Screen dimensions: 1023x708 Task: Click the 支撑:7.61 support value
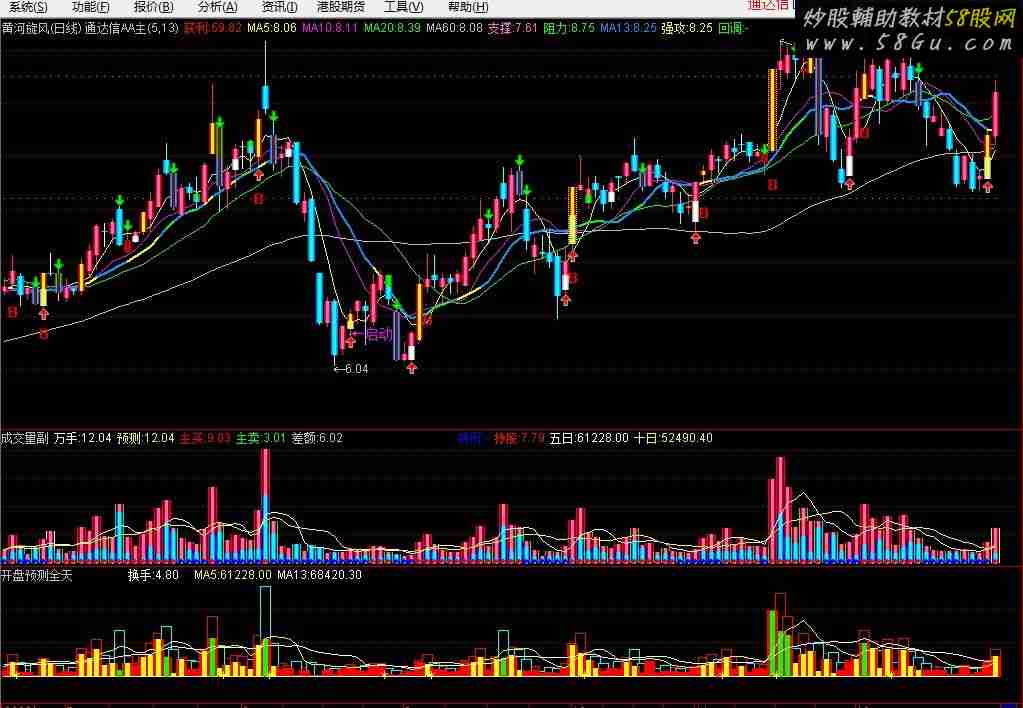pos(513,28)
